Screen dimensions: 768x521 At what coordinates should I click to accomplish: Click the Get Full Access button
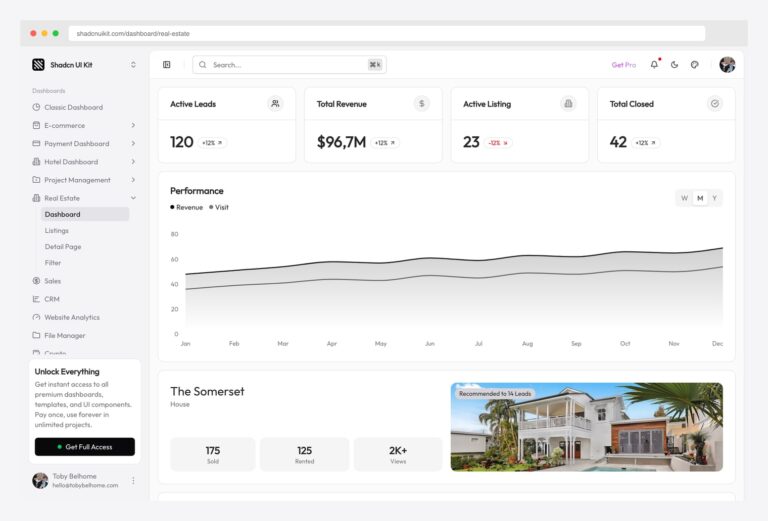point(85,447)
